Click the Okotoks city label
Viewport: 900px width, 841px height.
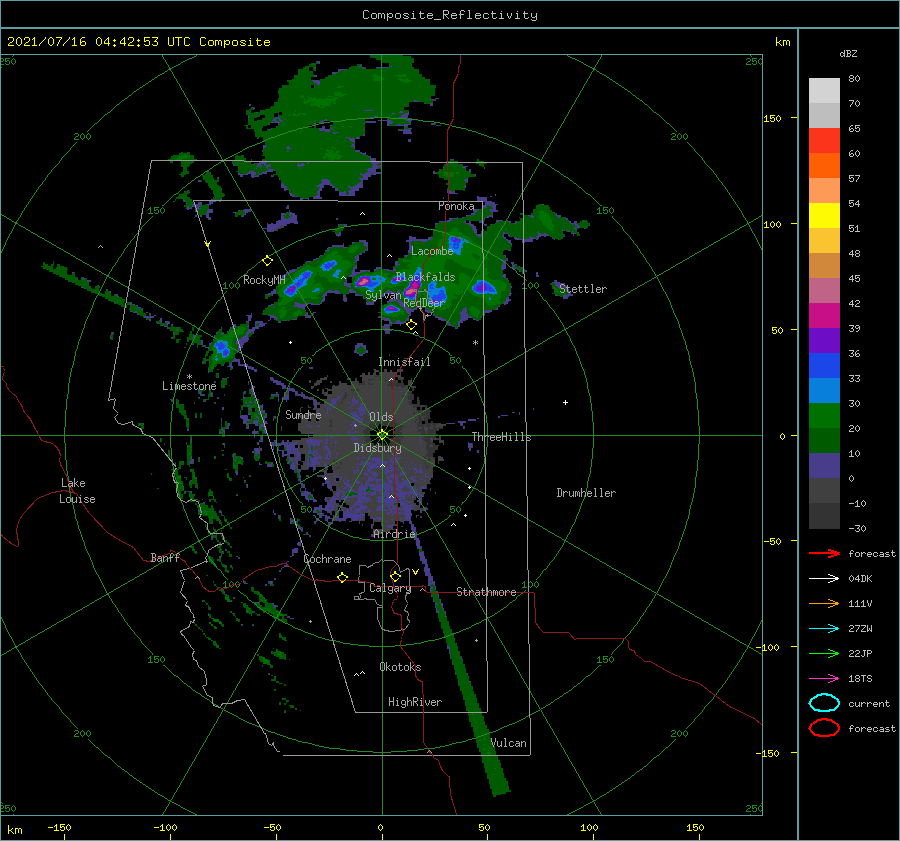click(x=400, y=667)
